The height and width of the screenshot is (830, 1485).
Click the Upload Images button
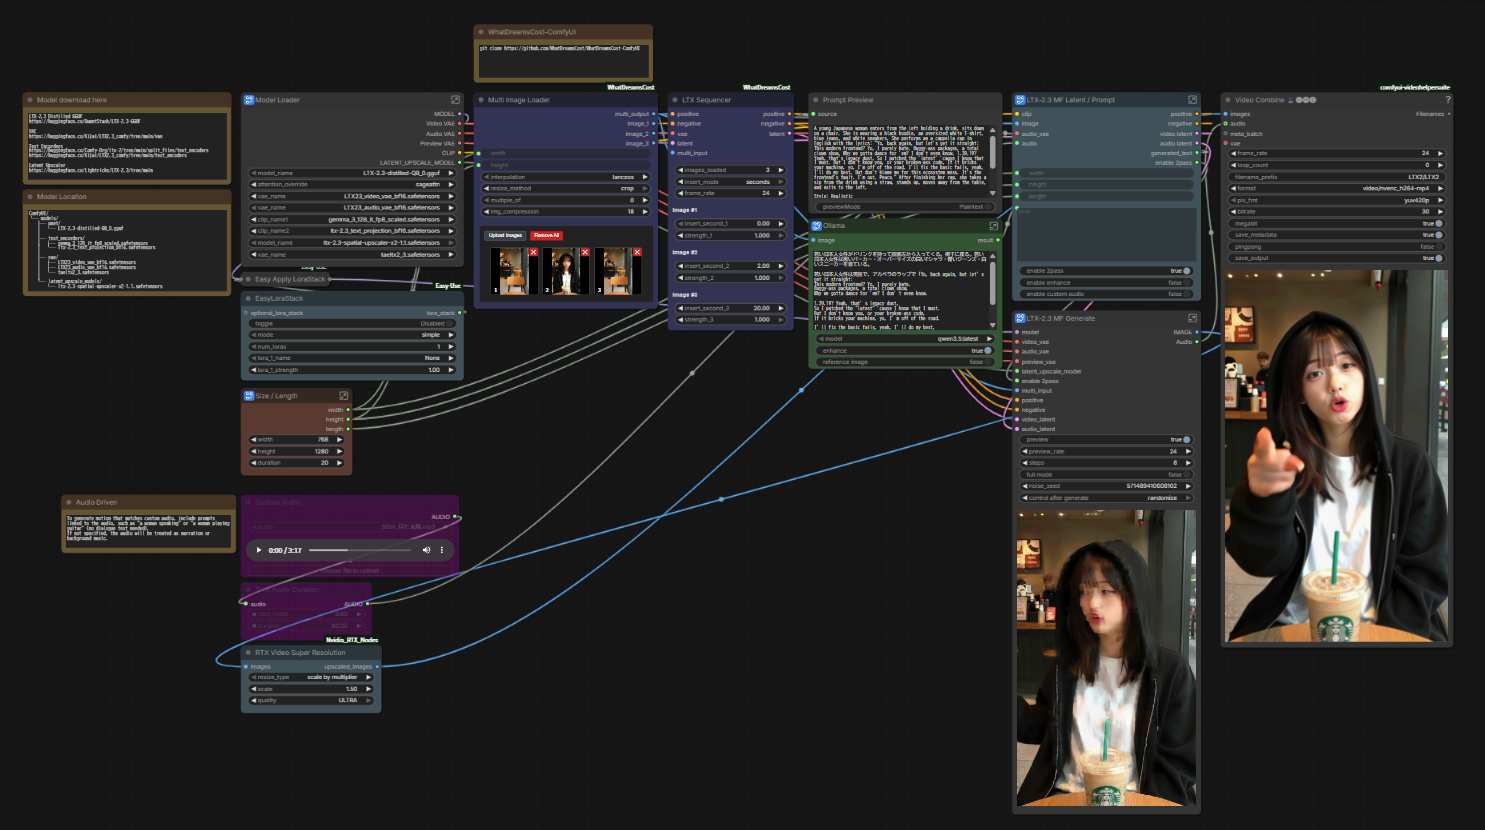click(506, 236)
